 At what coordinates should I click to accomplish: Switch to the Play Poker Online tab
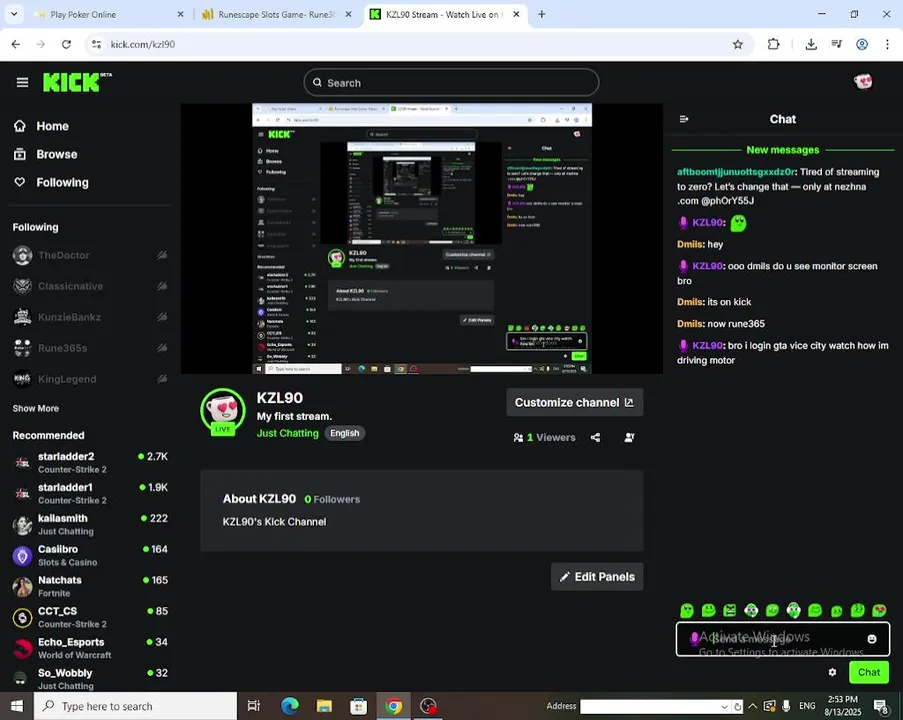point(108,14)
